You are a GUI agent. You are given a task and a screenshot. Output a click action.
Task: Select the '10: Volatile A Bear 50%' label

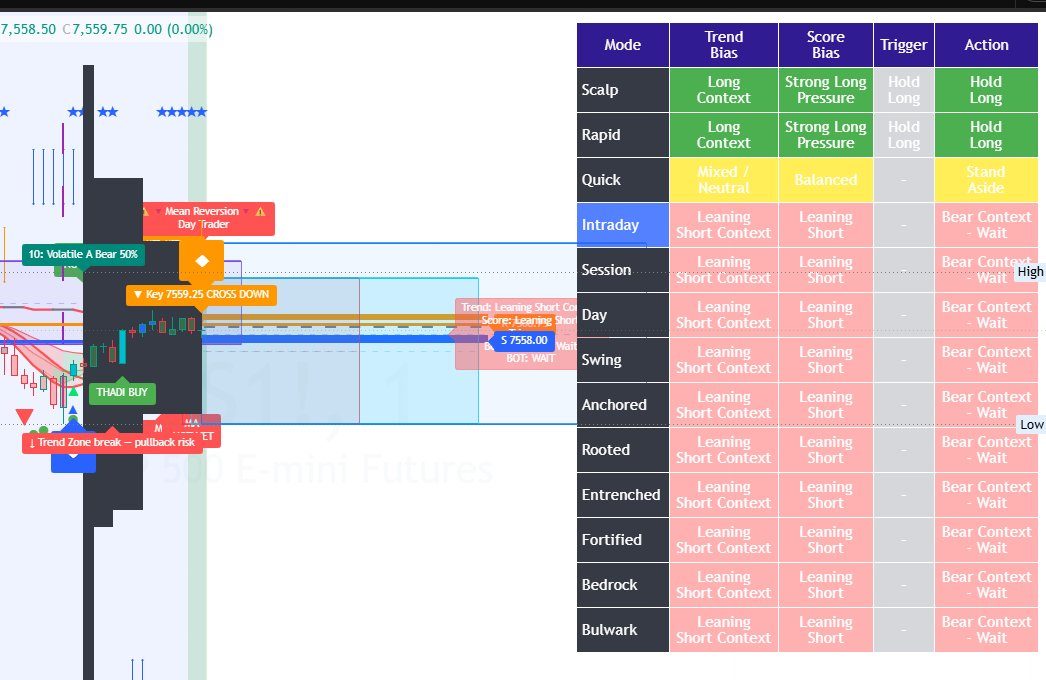coord(83,254)
